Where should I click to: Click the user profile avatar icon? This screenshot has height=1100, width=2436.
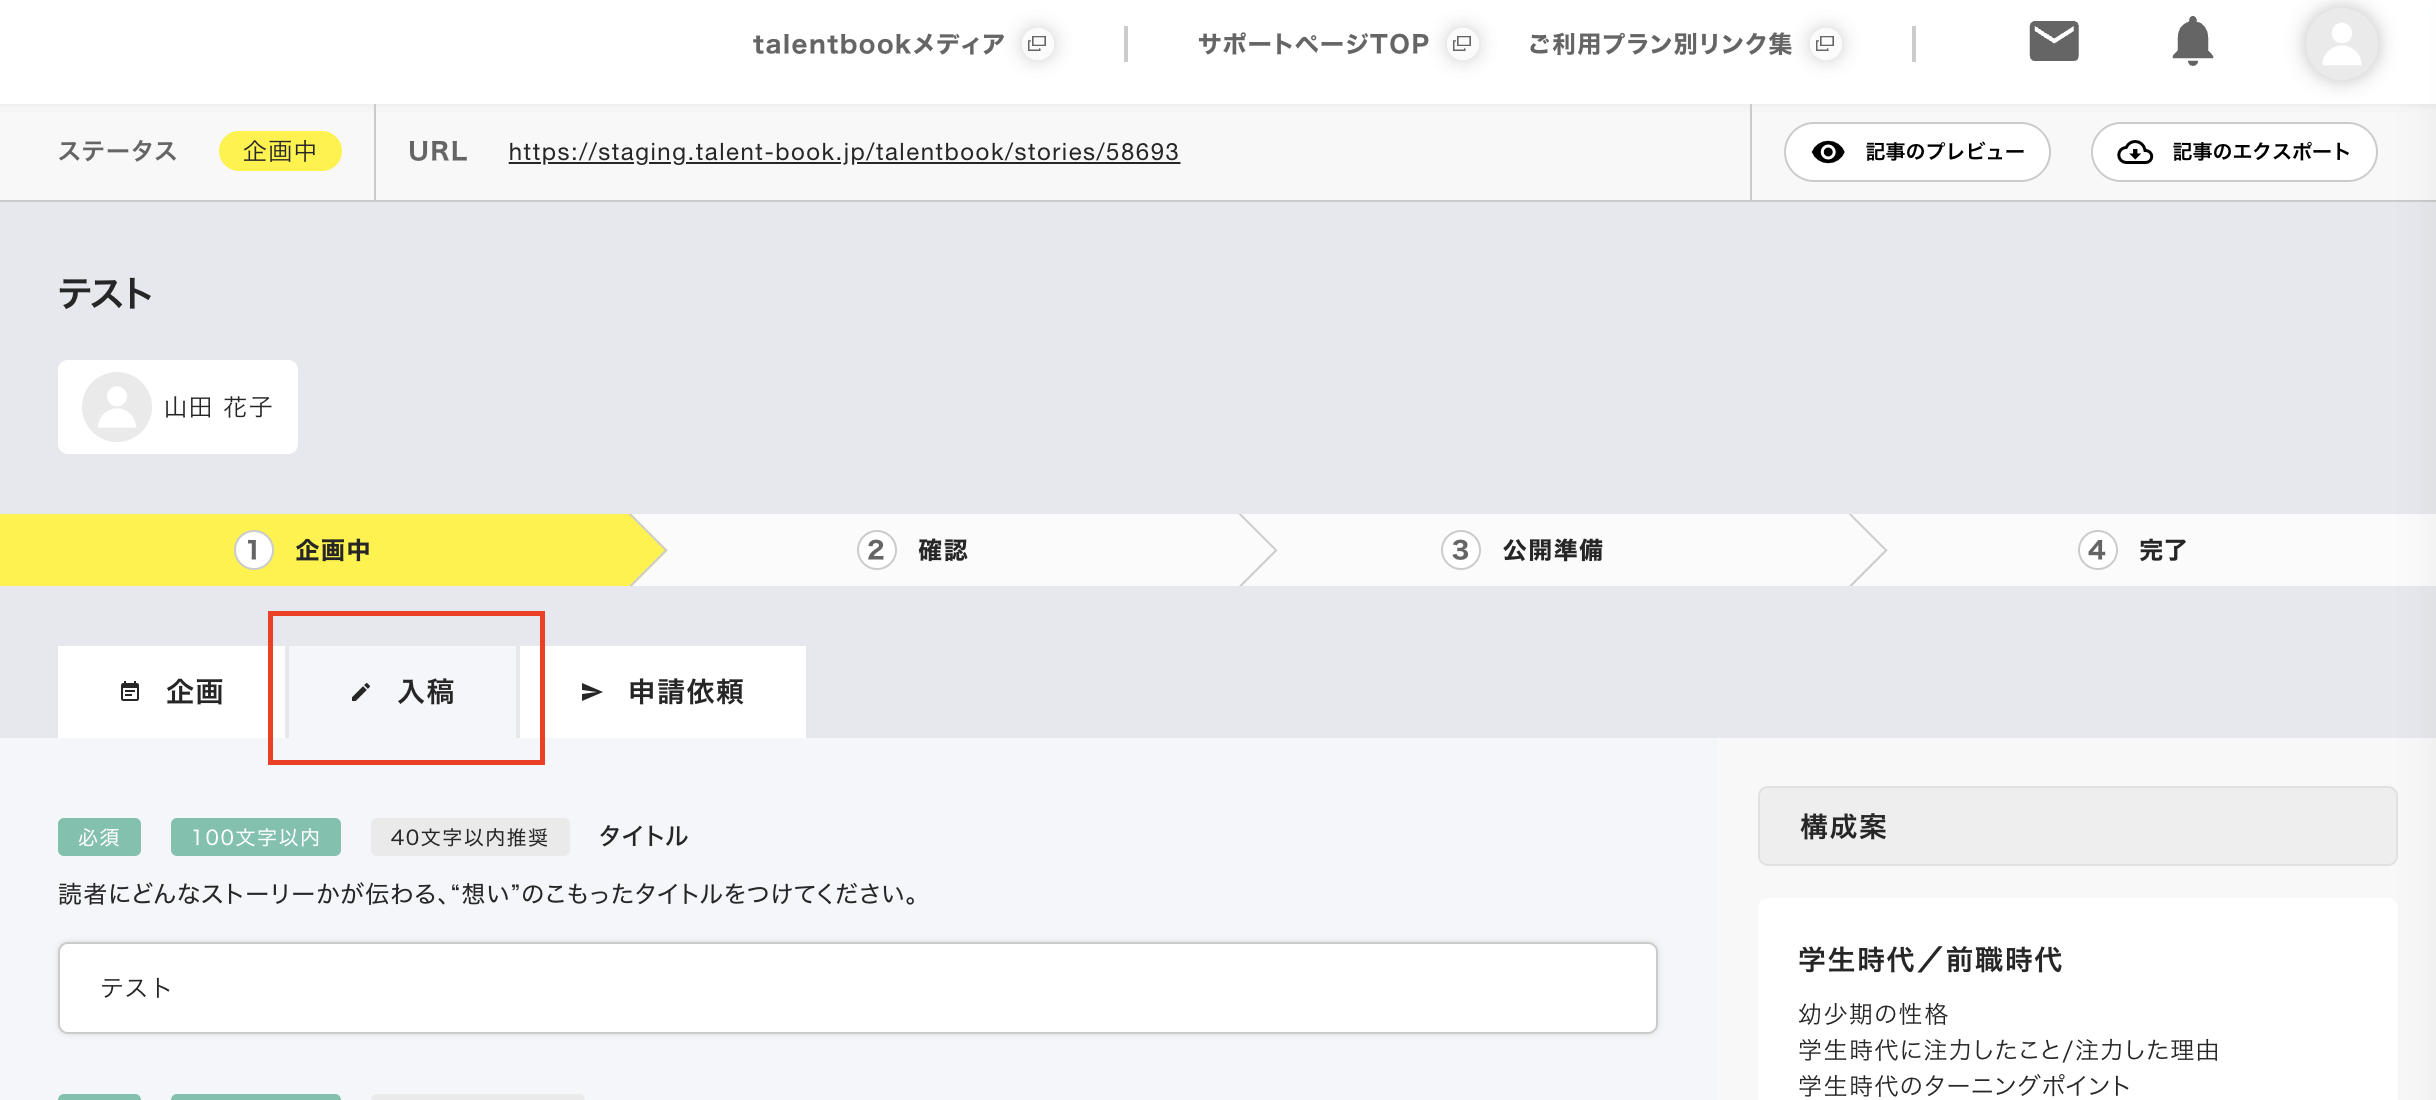[2340, 44]
